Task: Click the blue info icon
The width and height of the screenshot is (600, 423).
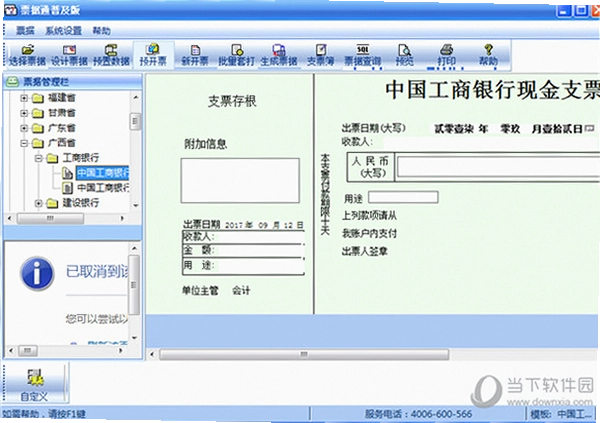Action: [37, 274]
